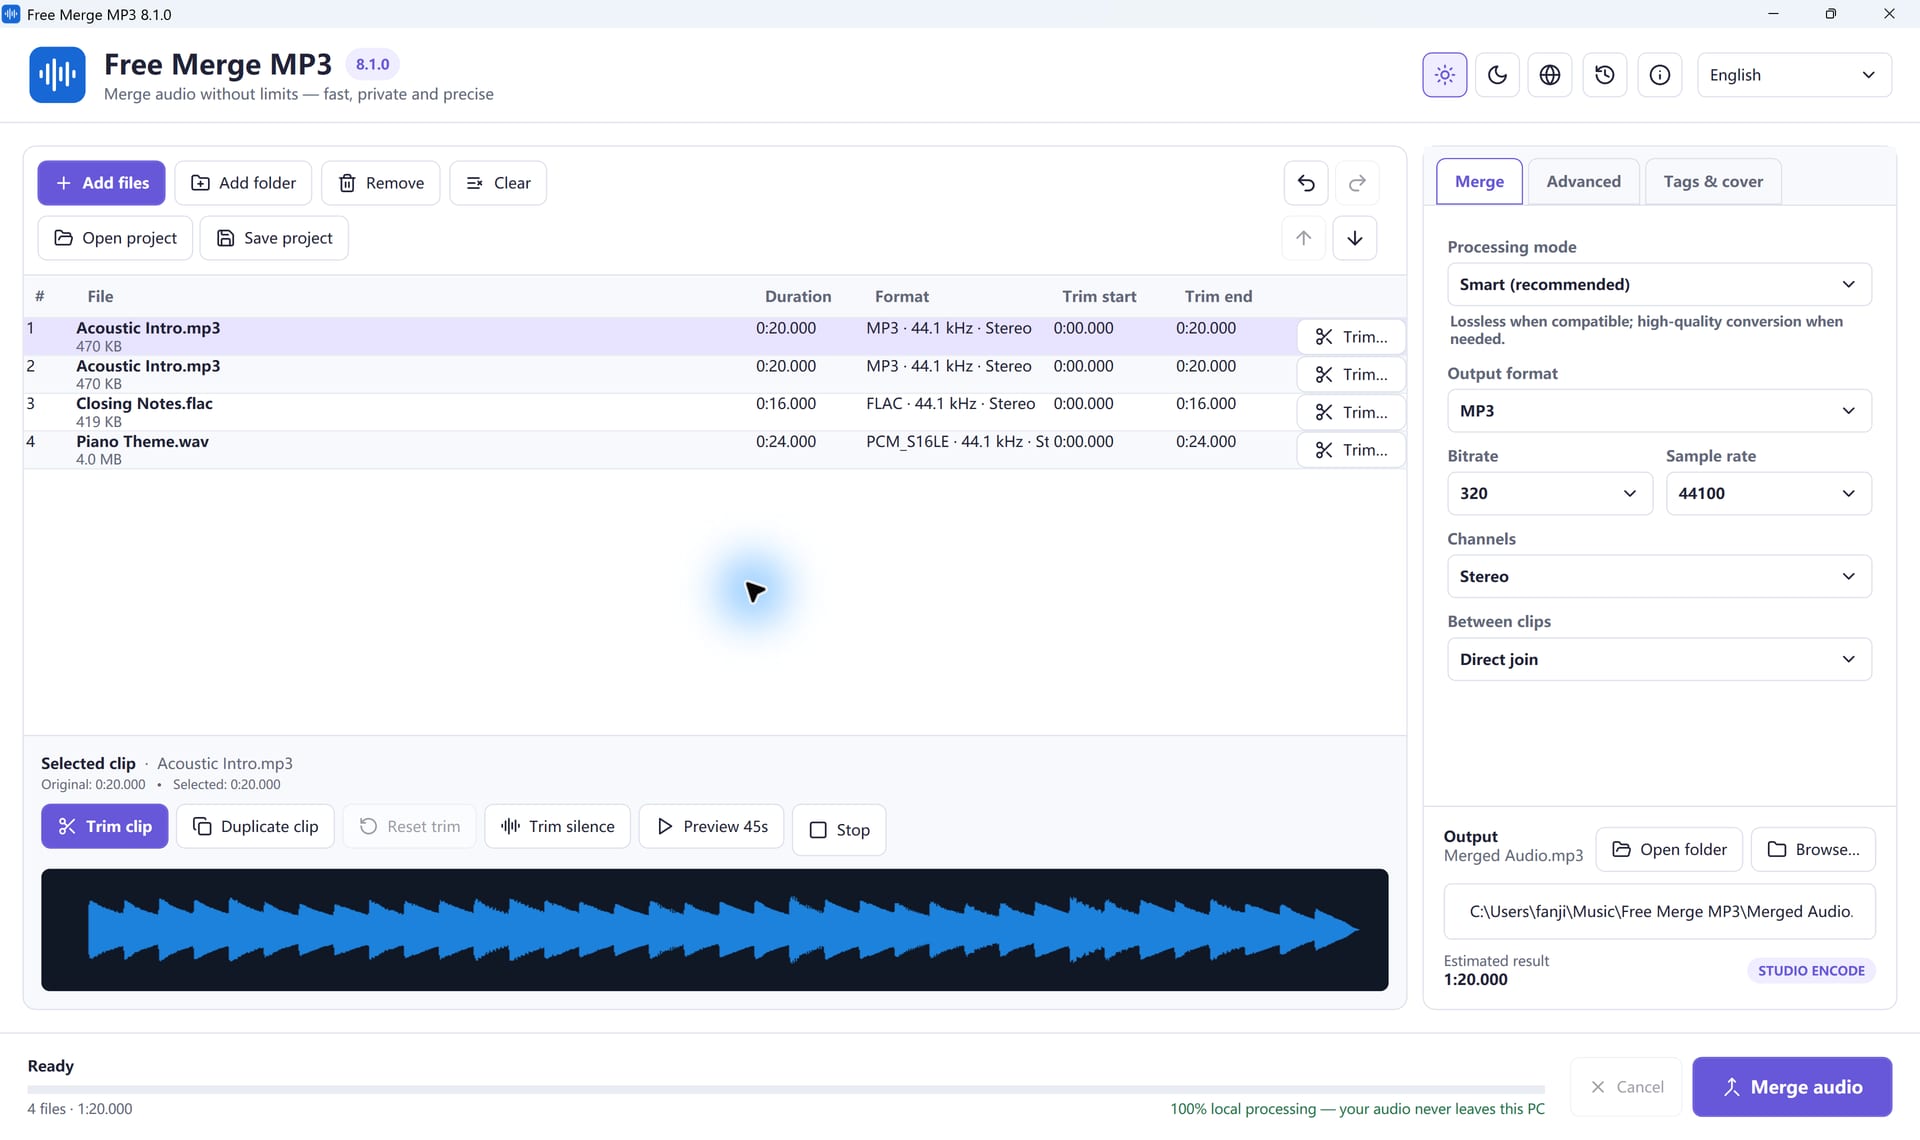The width and height of the screenshot is (1920, 1140).
Task: Select the Merge tab
Action: point(1479,182)
